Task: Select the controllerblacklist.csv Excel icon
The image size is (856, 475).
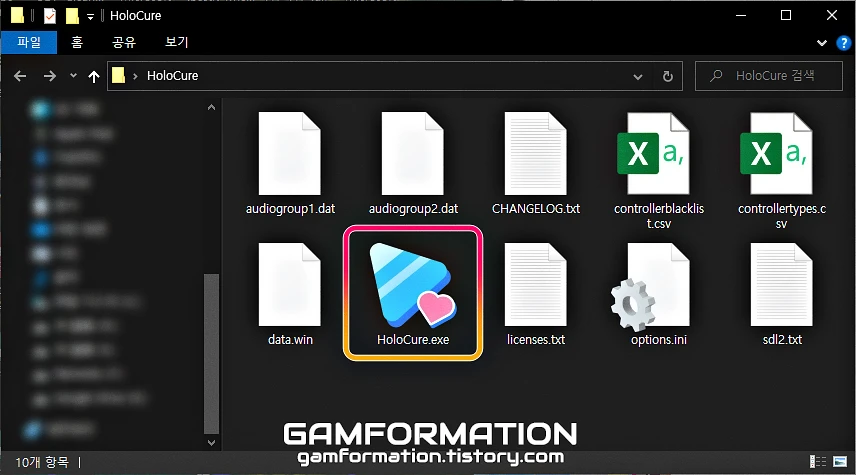Action: 653,153
